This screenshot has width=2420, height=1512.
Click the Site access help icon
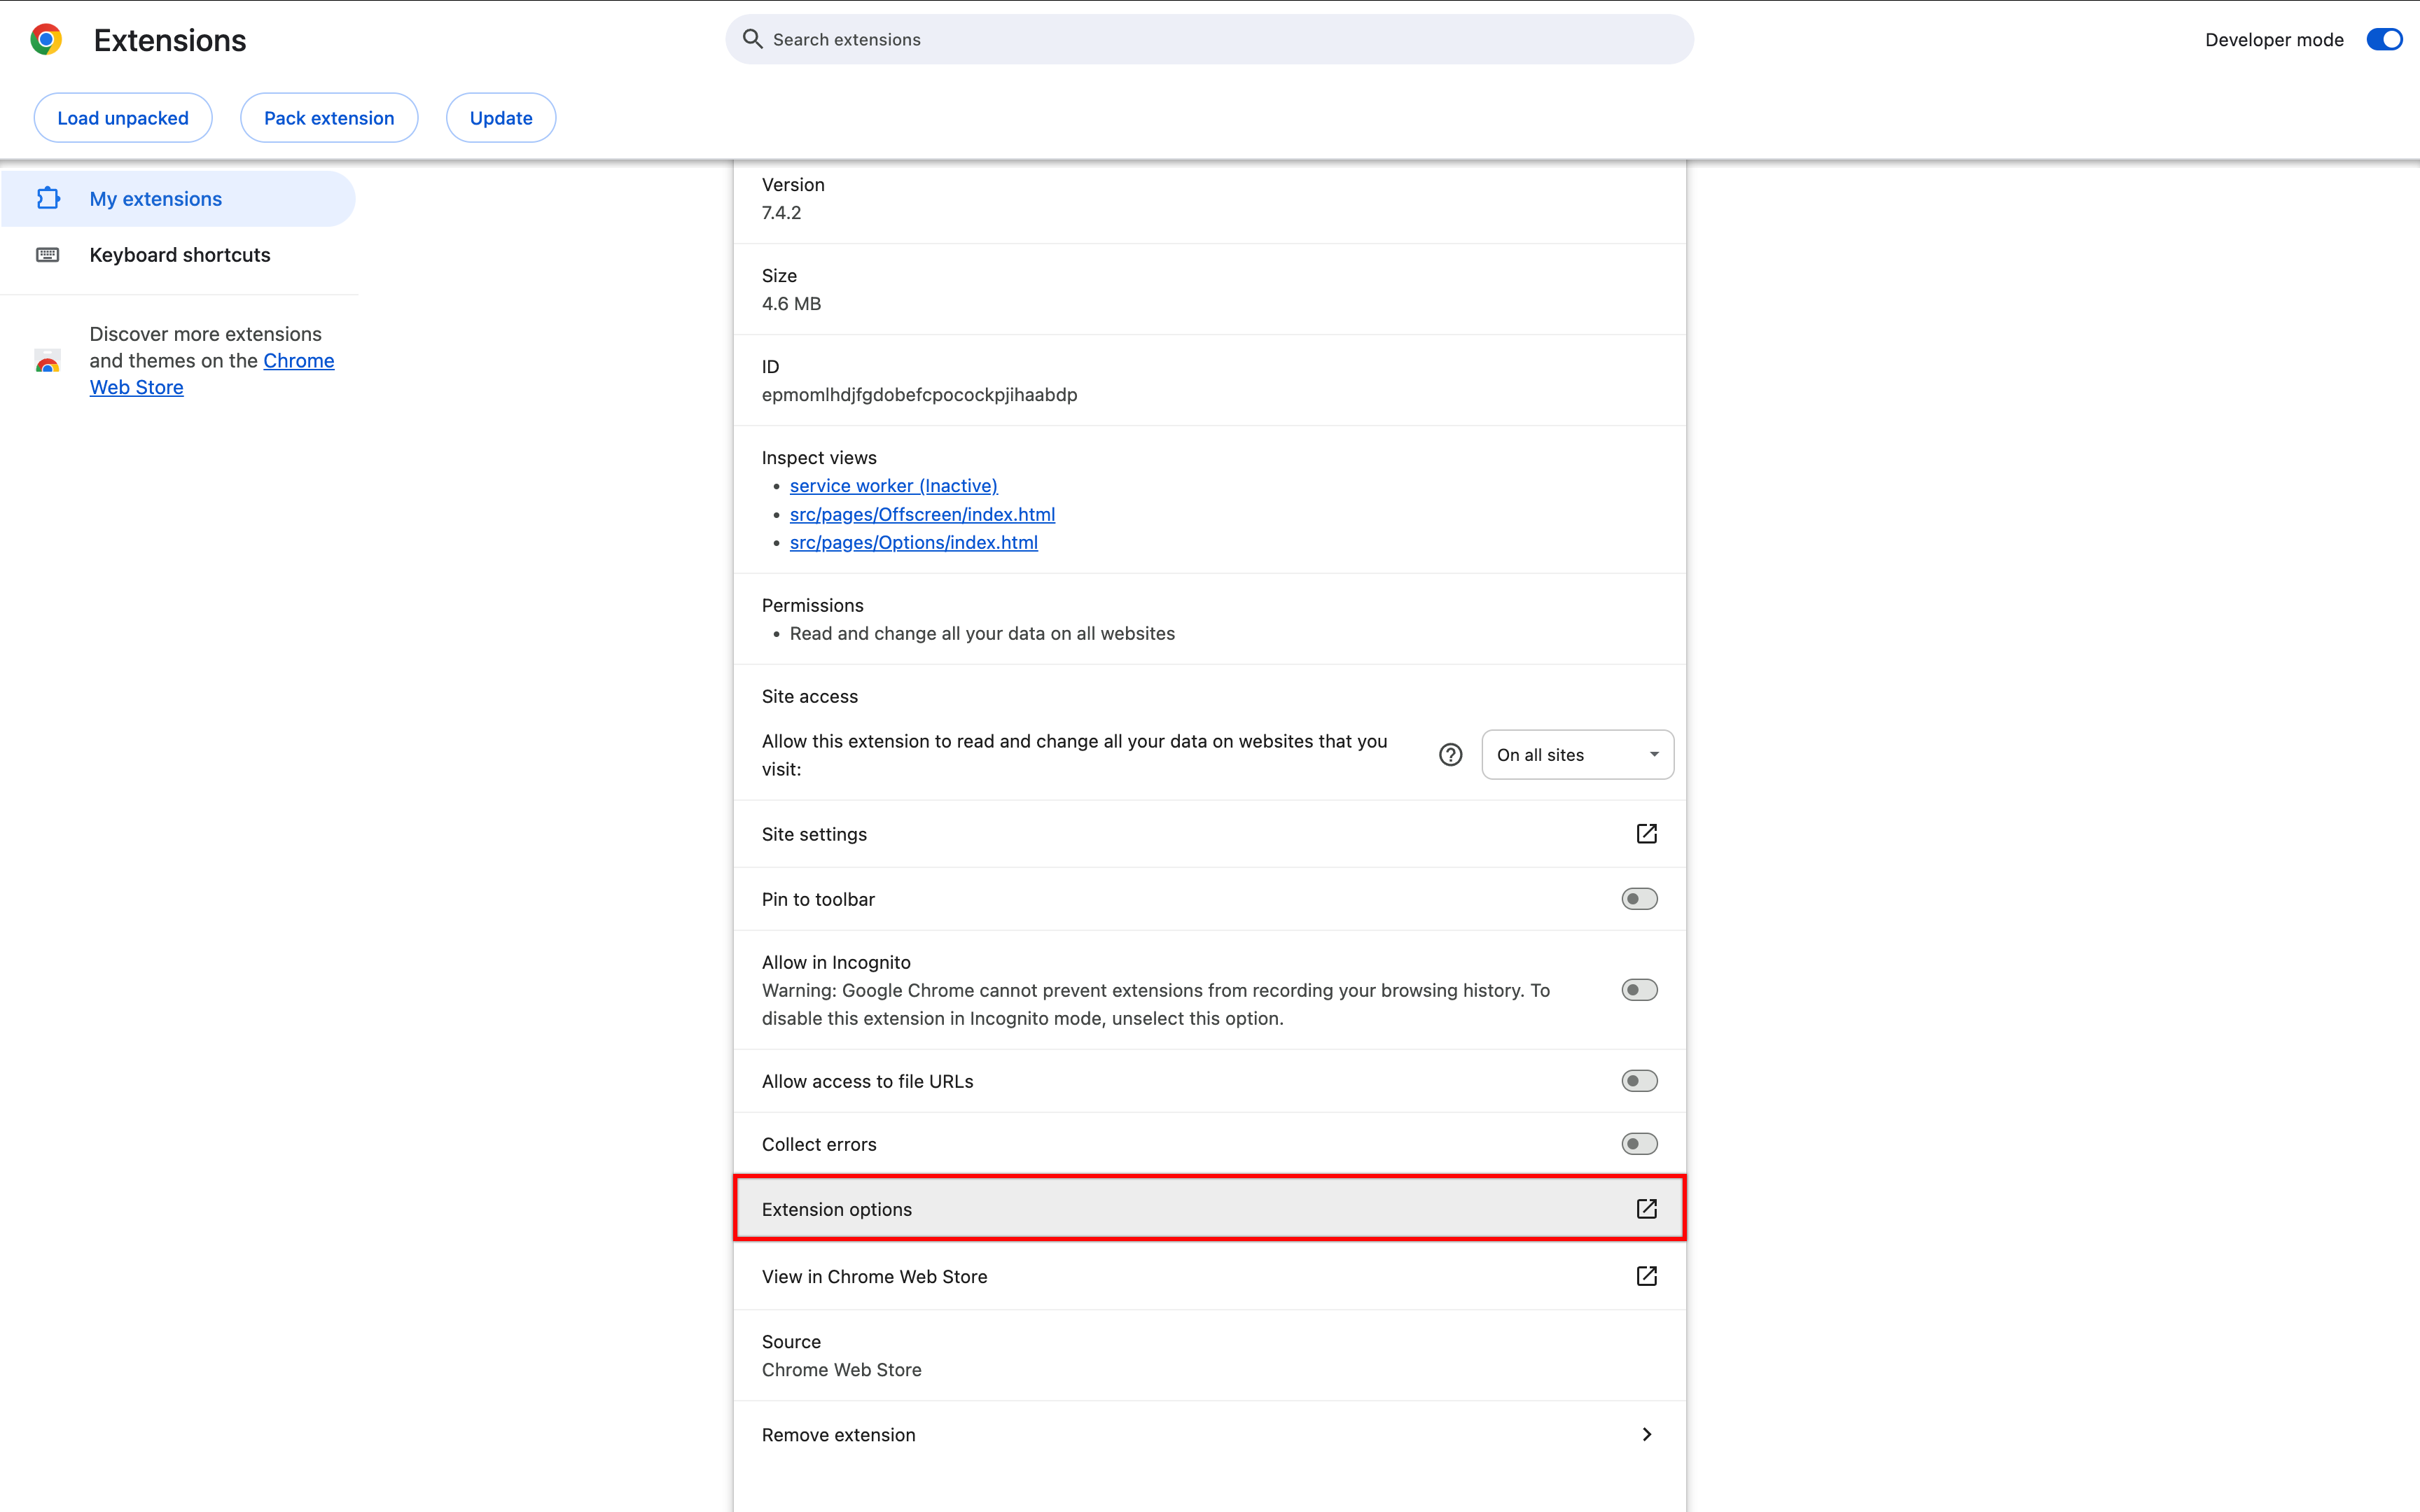pyautogui.click(x=1450, y=755)
